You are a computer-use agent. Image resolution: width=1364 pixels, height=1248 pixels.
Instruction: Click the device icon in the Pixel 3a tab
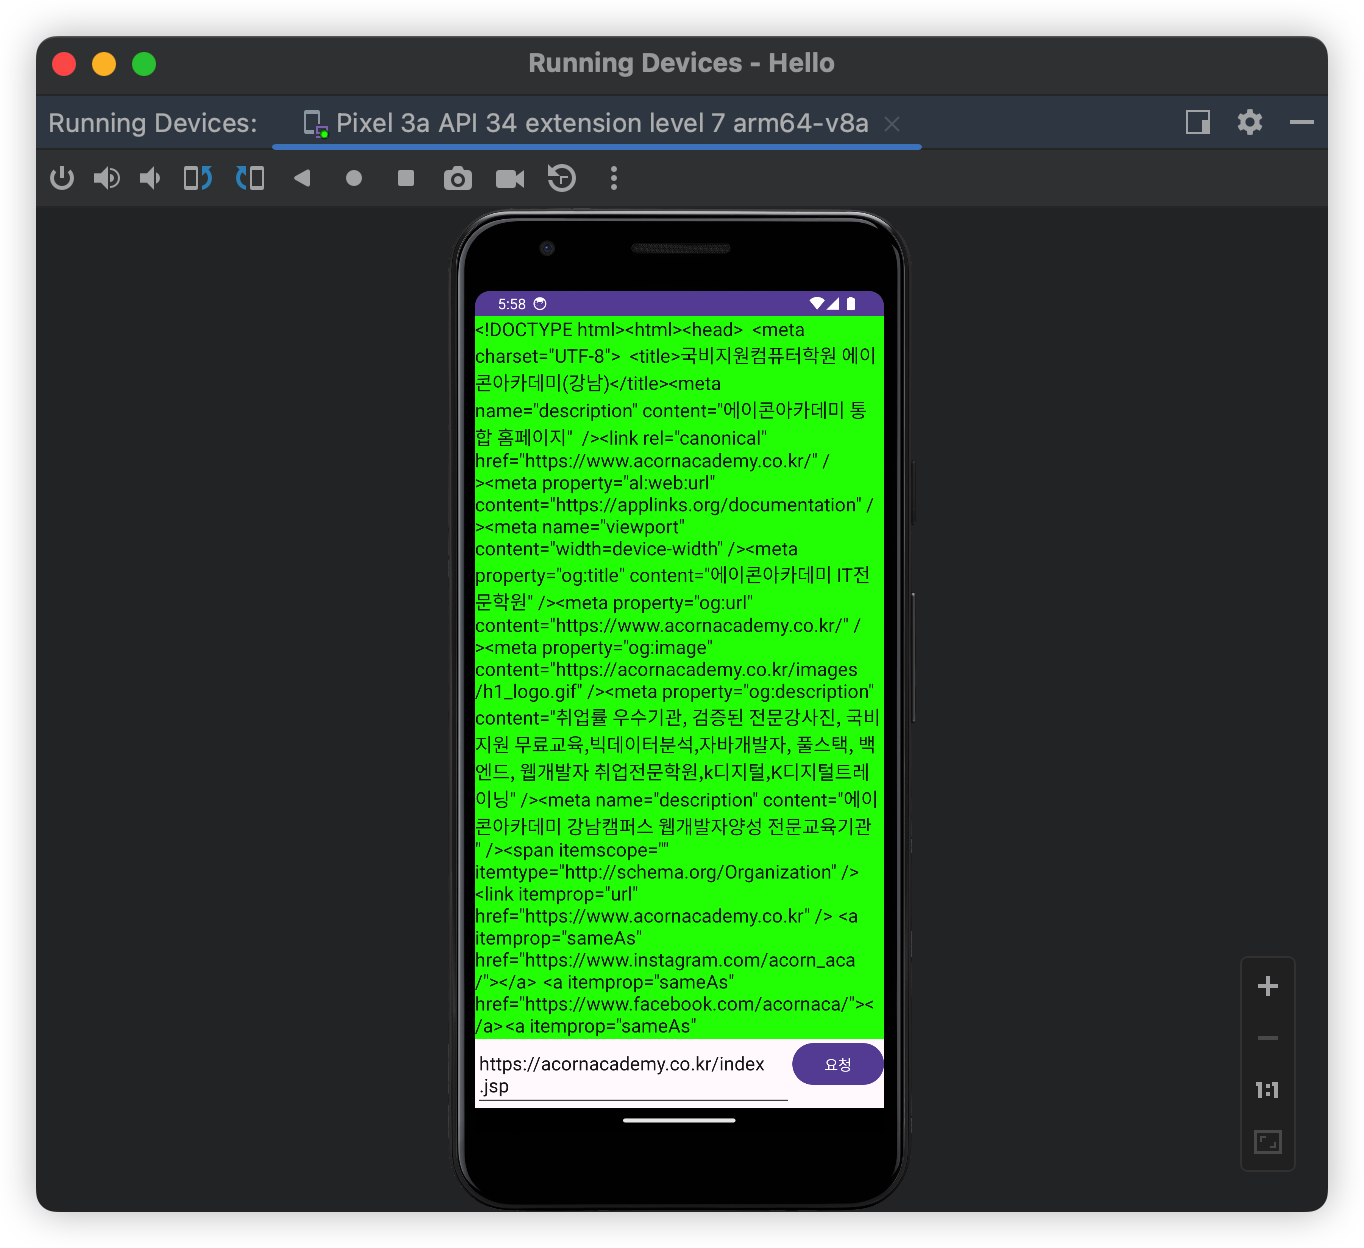click(315, 124)
